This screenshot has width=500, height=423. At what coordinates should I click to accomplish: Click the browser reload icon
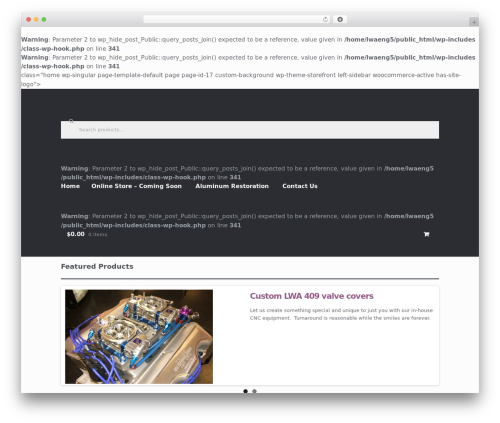pos(325,19)
